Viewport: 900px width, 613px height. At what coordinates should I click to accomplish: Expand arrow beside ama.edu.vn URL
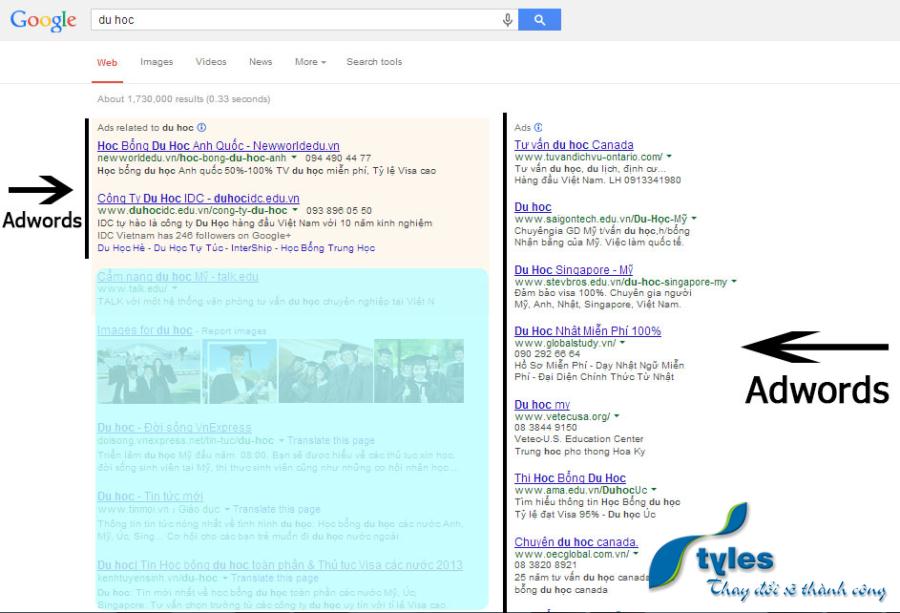click(654, 490)
